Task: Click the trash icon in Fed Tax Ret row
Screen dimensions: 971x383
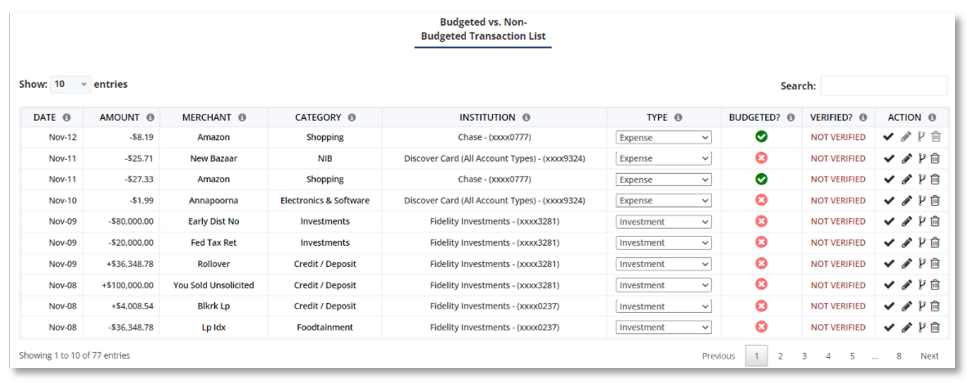Action: click(x=935, y=243)
